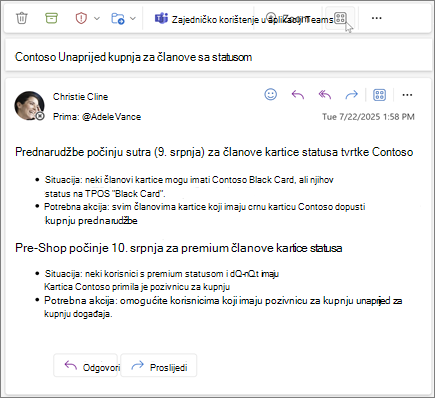Reply all with double-arrow icon

coord(325,95)
